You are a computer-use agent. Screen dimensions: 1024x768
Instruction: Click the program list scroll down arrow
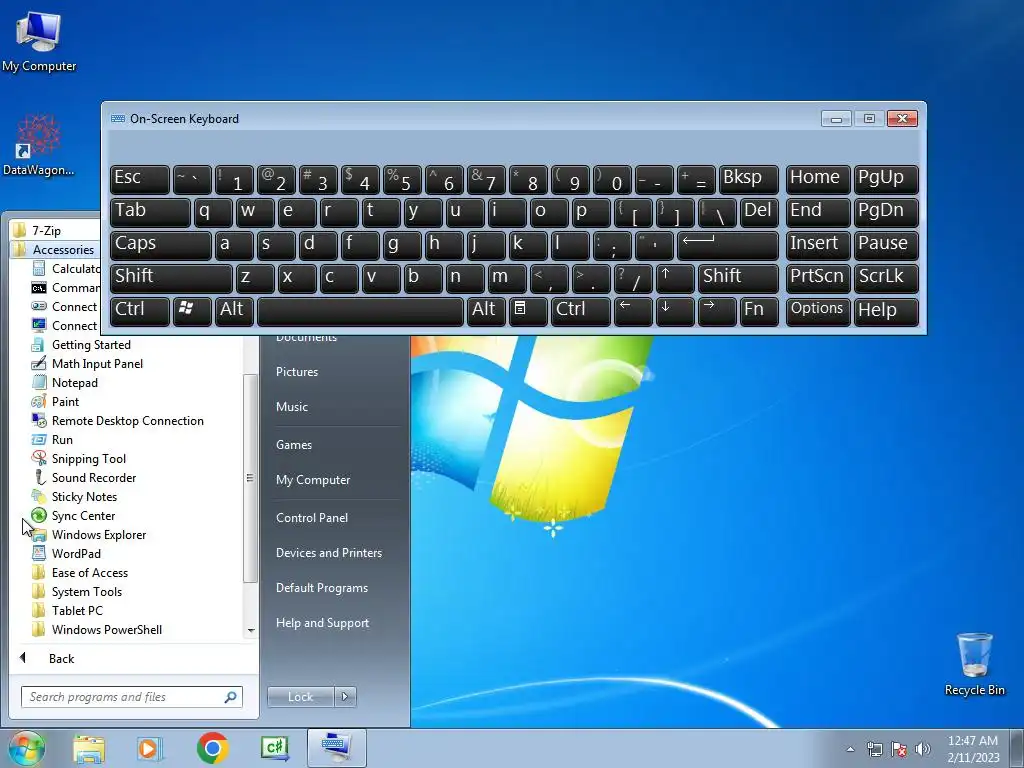[251, 631]
